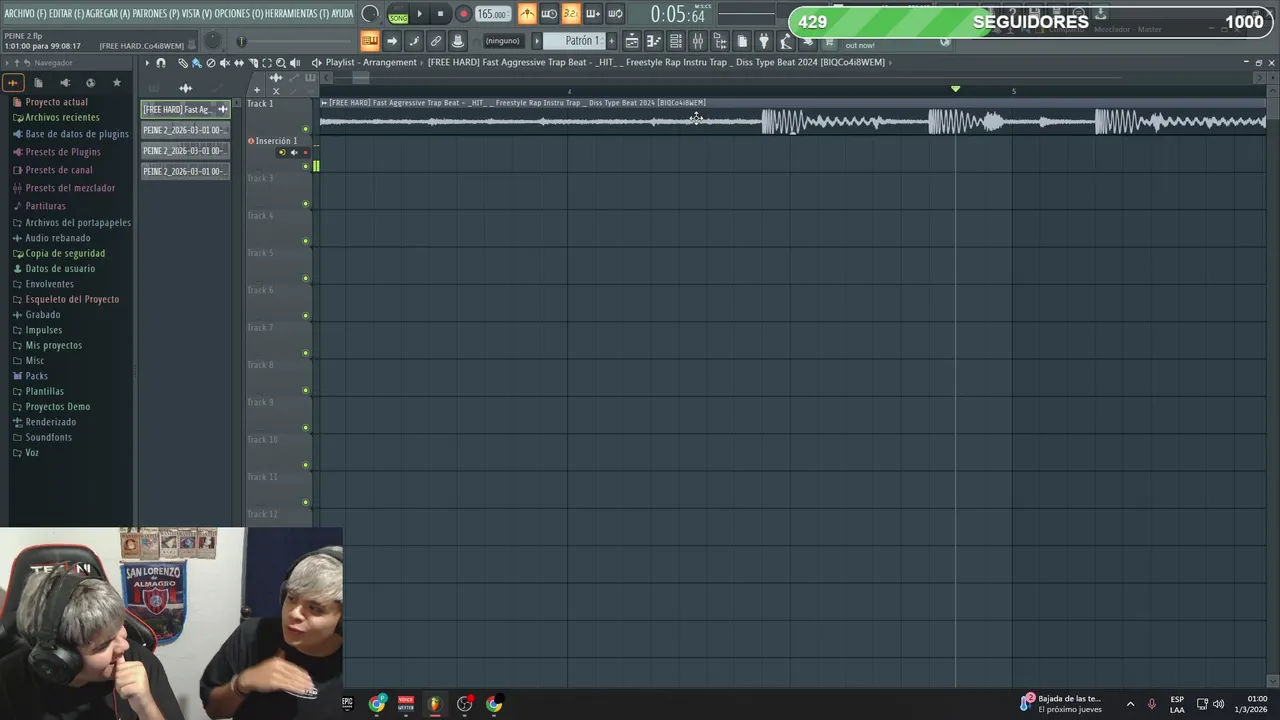
Task: Open the Patrón 1 pattern selector
Action: [x=575, y=41]
